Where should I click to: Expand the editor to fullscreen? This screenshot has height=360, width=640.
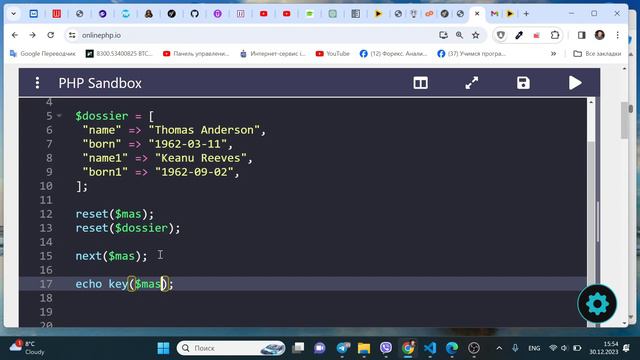[x=472, y=83]
